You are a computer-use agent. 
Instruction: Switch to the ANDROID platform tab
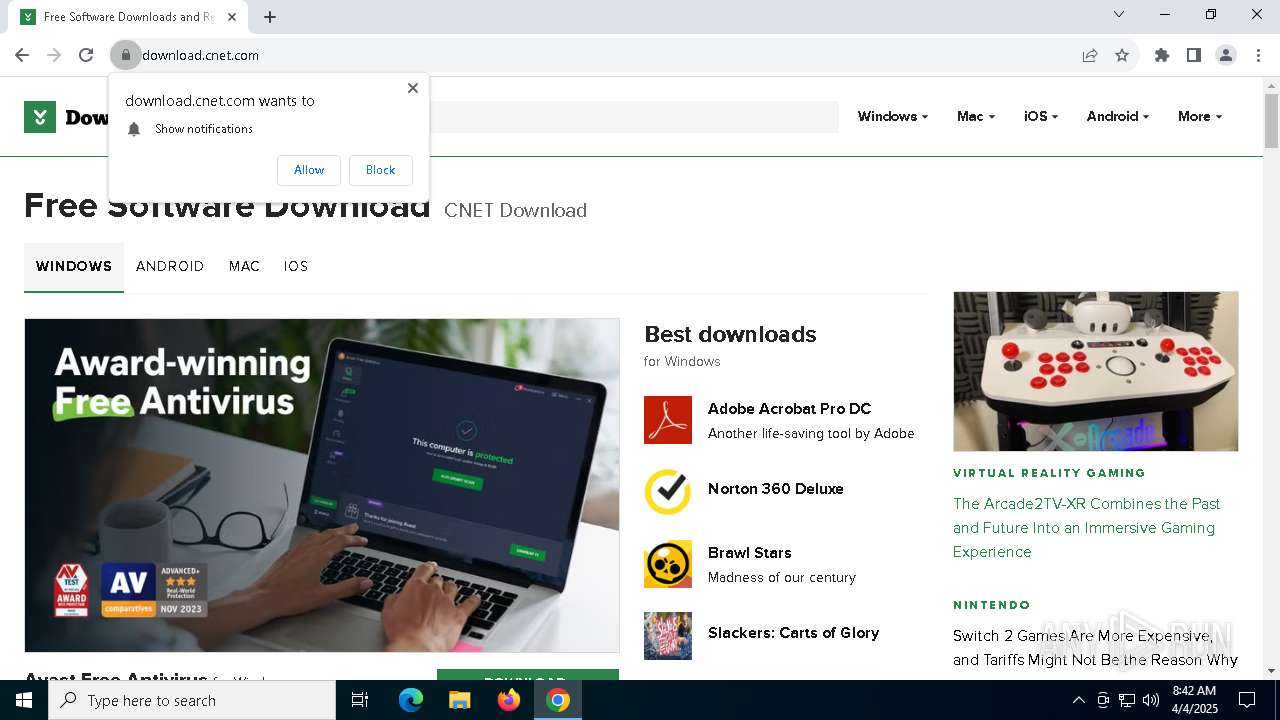[170, 267]
